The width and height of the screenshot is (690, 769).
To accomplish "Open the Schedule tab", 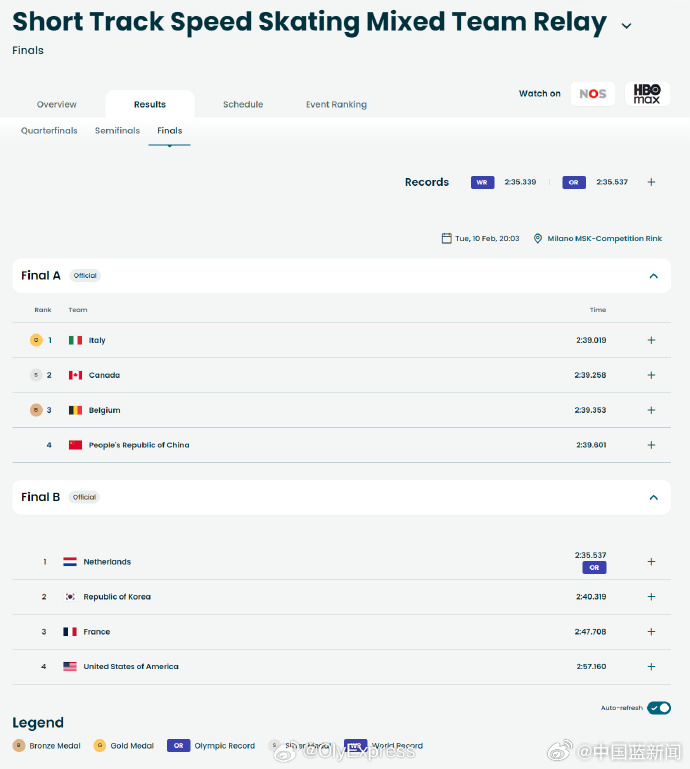I will 243,104.
